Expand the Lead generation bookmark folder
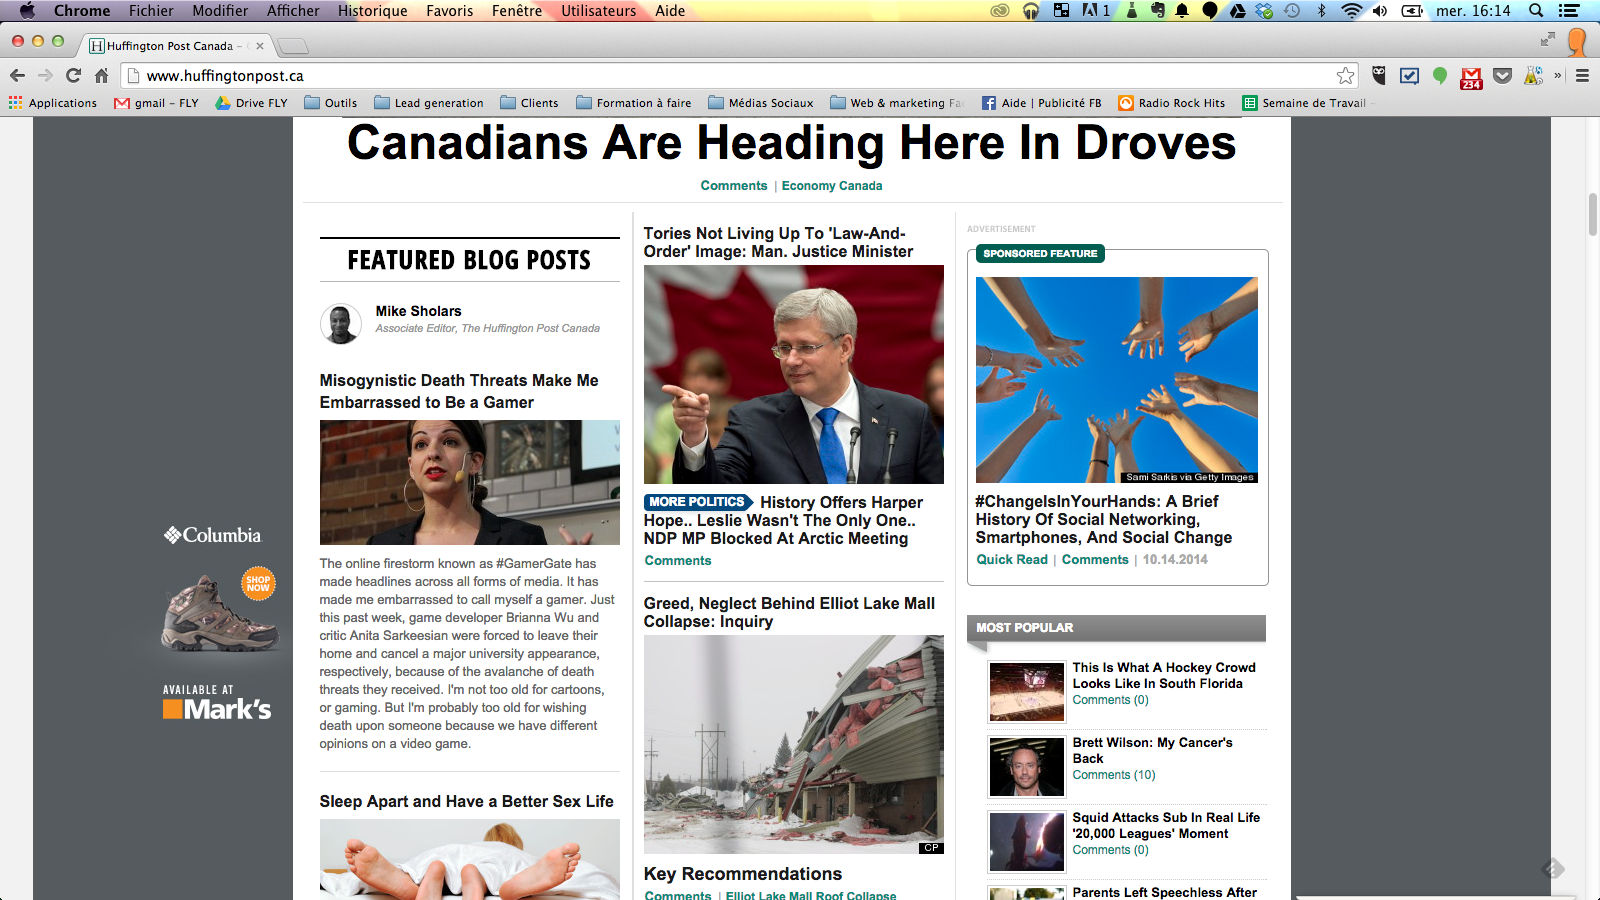This screenshot has width=1600, height=900. point(429,103)
